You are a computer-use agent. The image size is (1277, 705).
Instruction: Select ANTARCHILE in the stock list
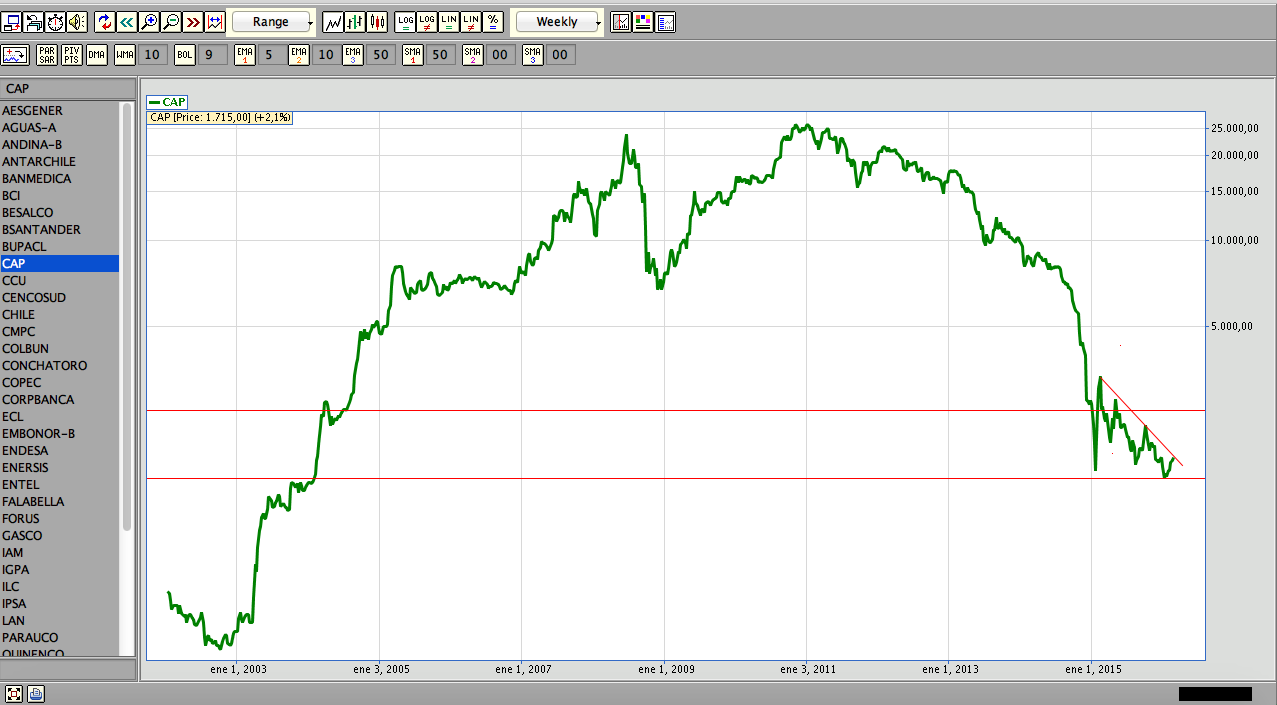(x=60, y=162)
